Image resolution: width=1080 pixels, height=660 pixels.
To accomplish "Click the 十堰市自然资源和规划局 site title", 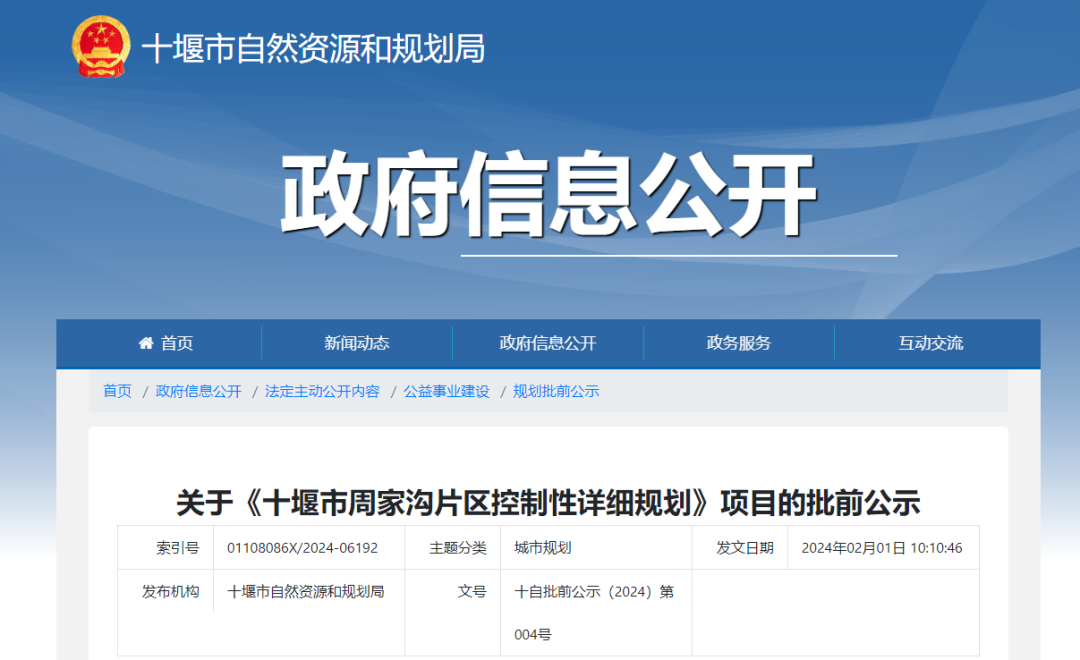I will point(313,49).
